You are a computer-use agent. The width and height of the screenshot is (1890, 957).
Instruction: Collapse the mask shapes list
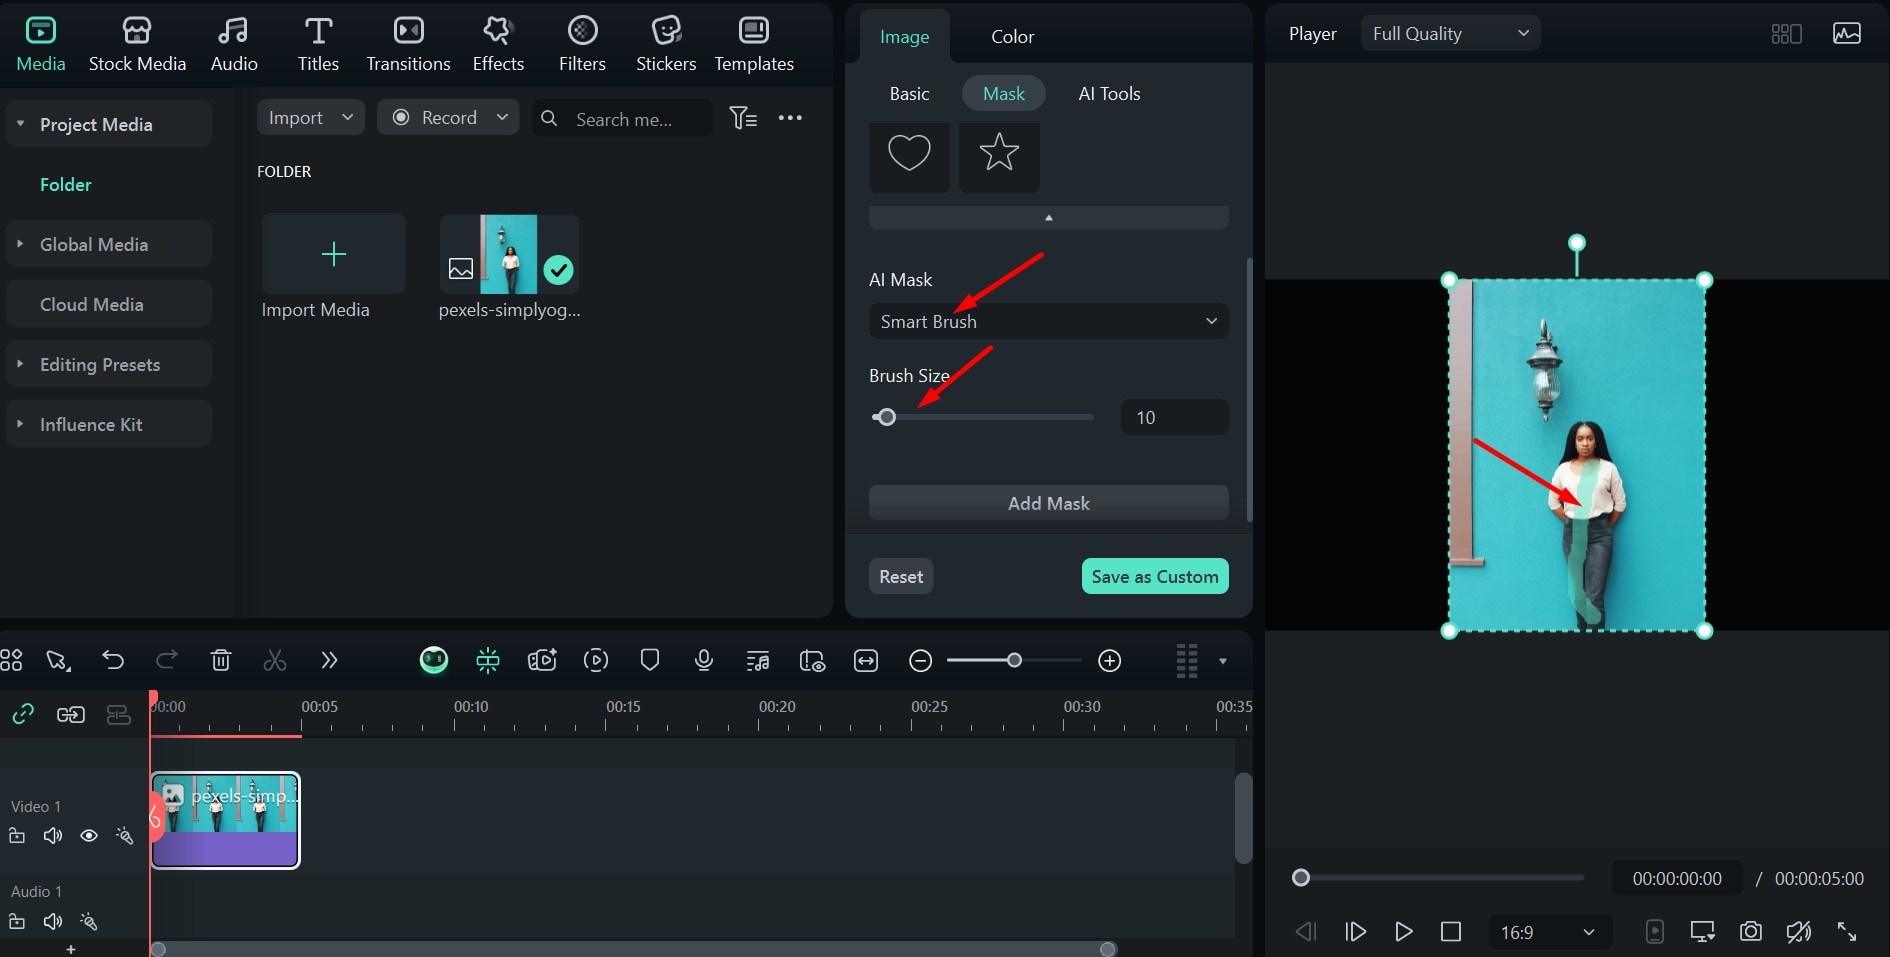[x=1049, y=218]
